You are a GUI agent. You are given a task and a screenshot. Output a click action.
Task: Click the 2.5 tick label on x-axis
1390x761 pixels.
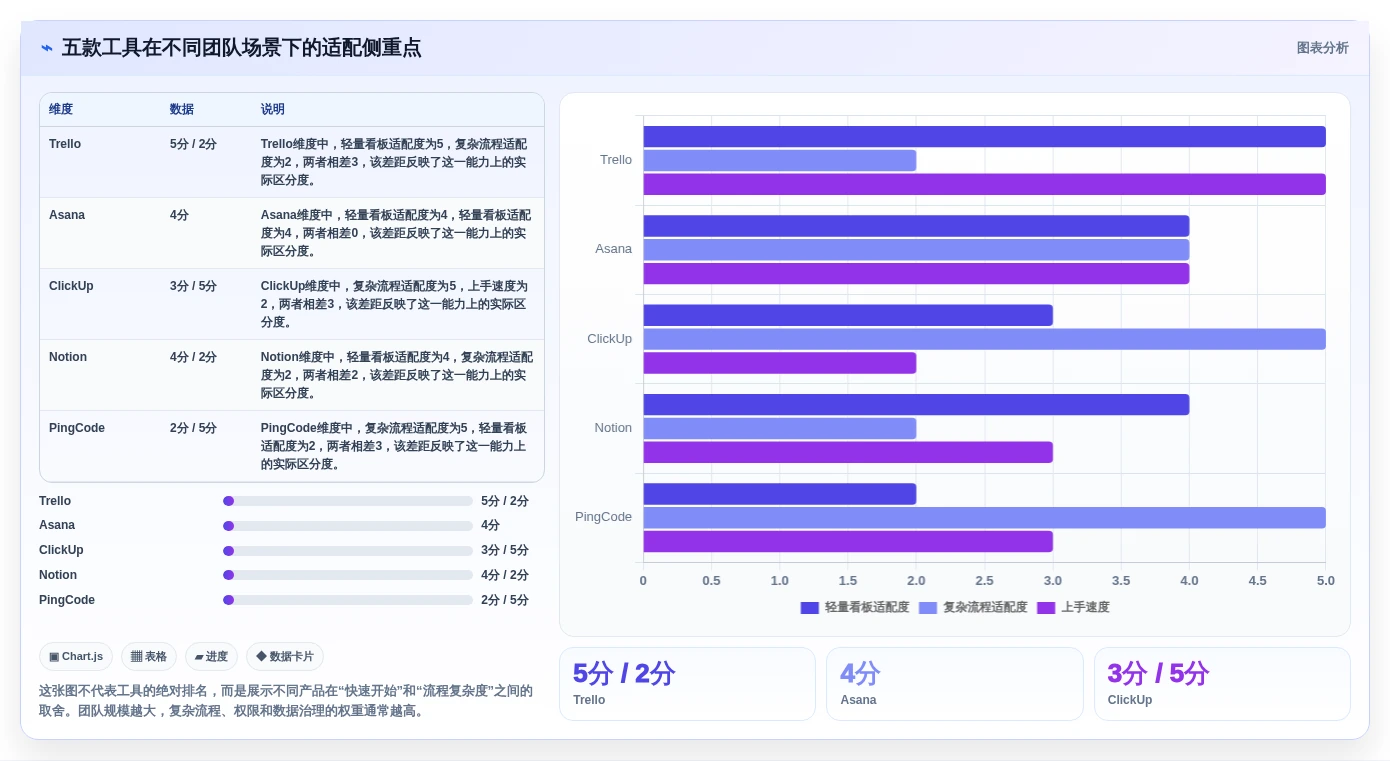[984, 581]
